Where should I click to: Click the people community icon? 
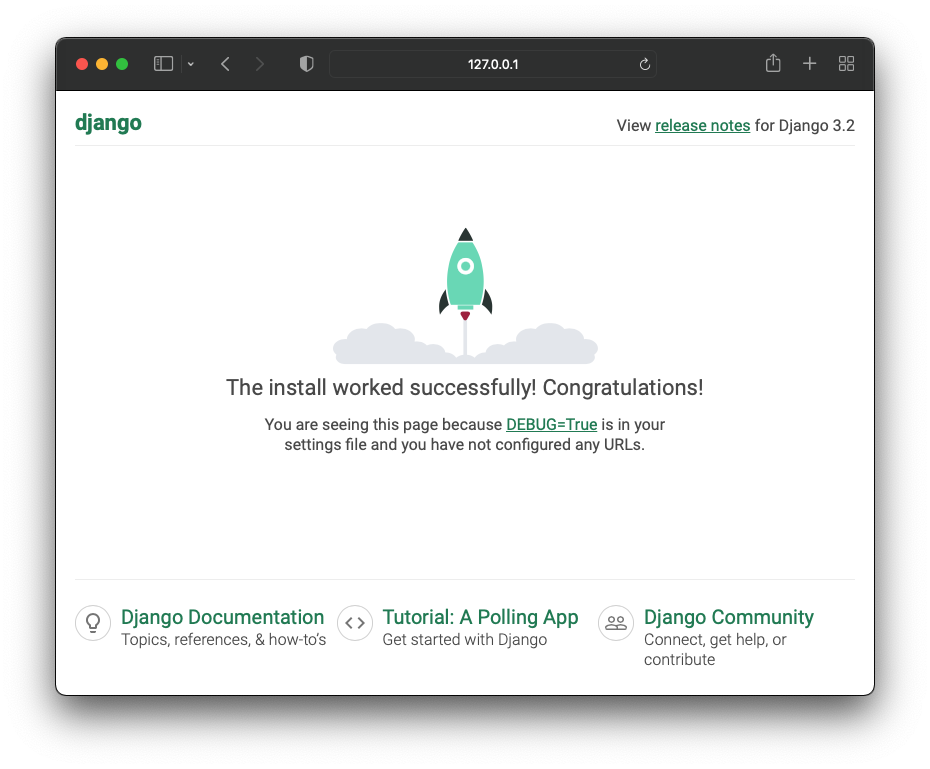[x=616, y=623]
